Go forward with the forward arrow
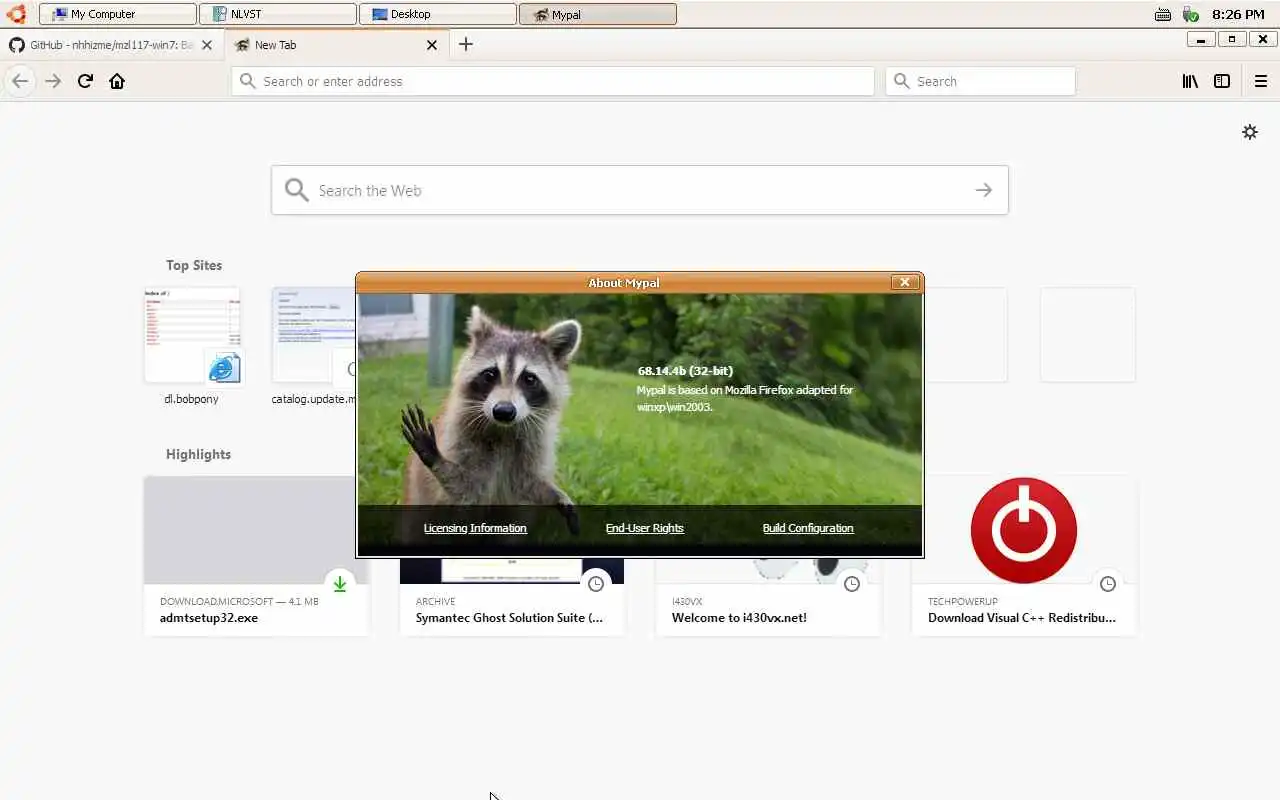 pyautogui.click(x=53, y=81)
